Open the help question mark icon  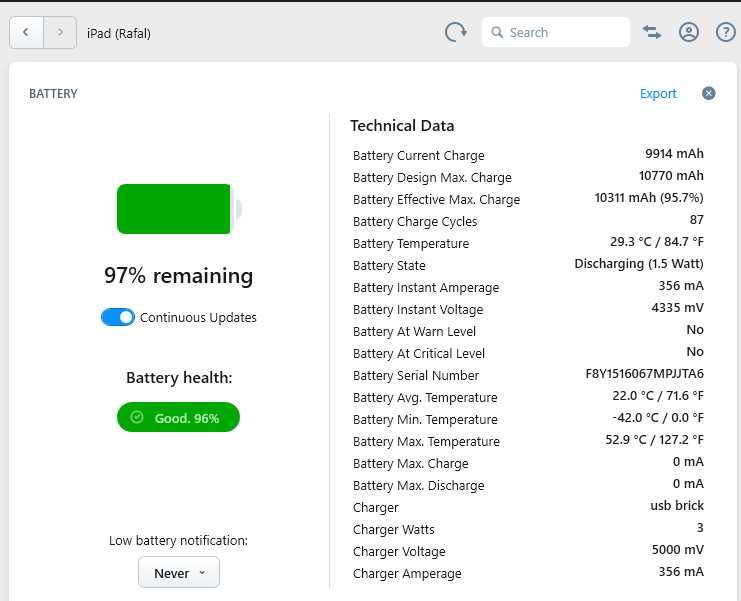[726, 32]
